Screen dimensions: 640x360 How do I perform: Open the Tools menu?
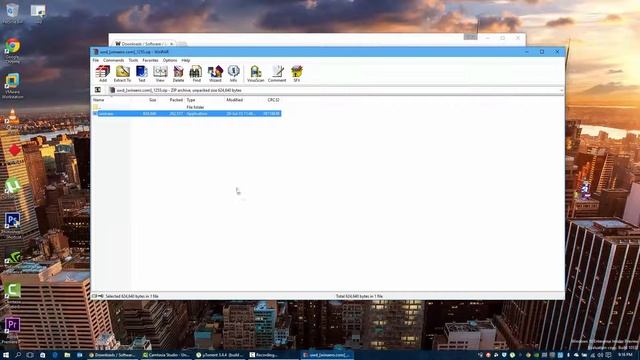point(133,60)
